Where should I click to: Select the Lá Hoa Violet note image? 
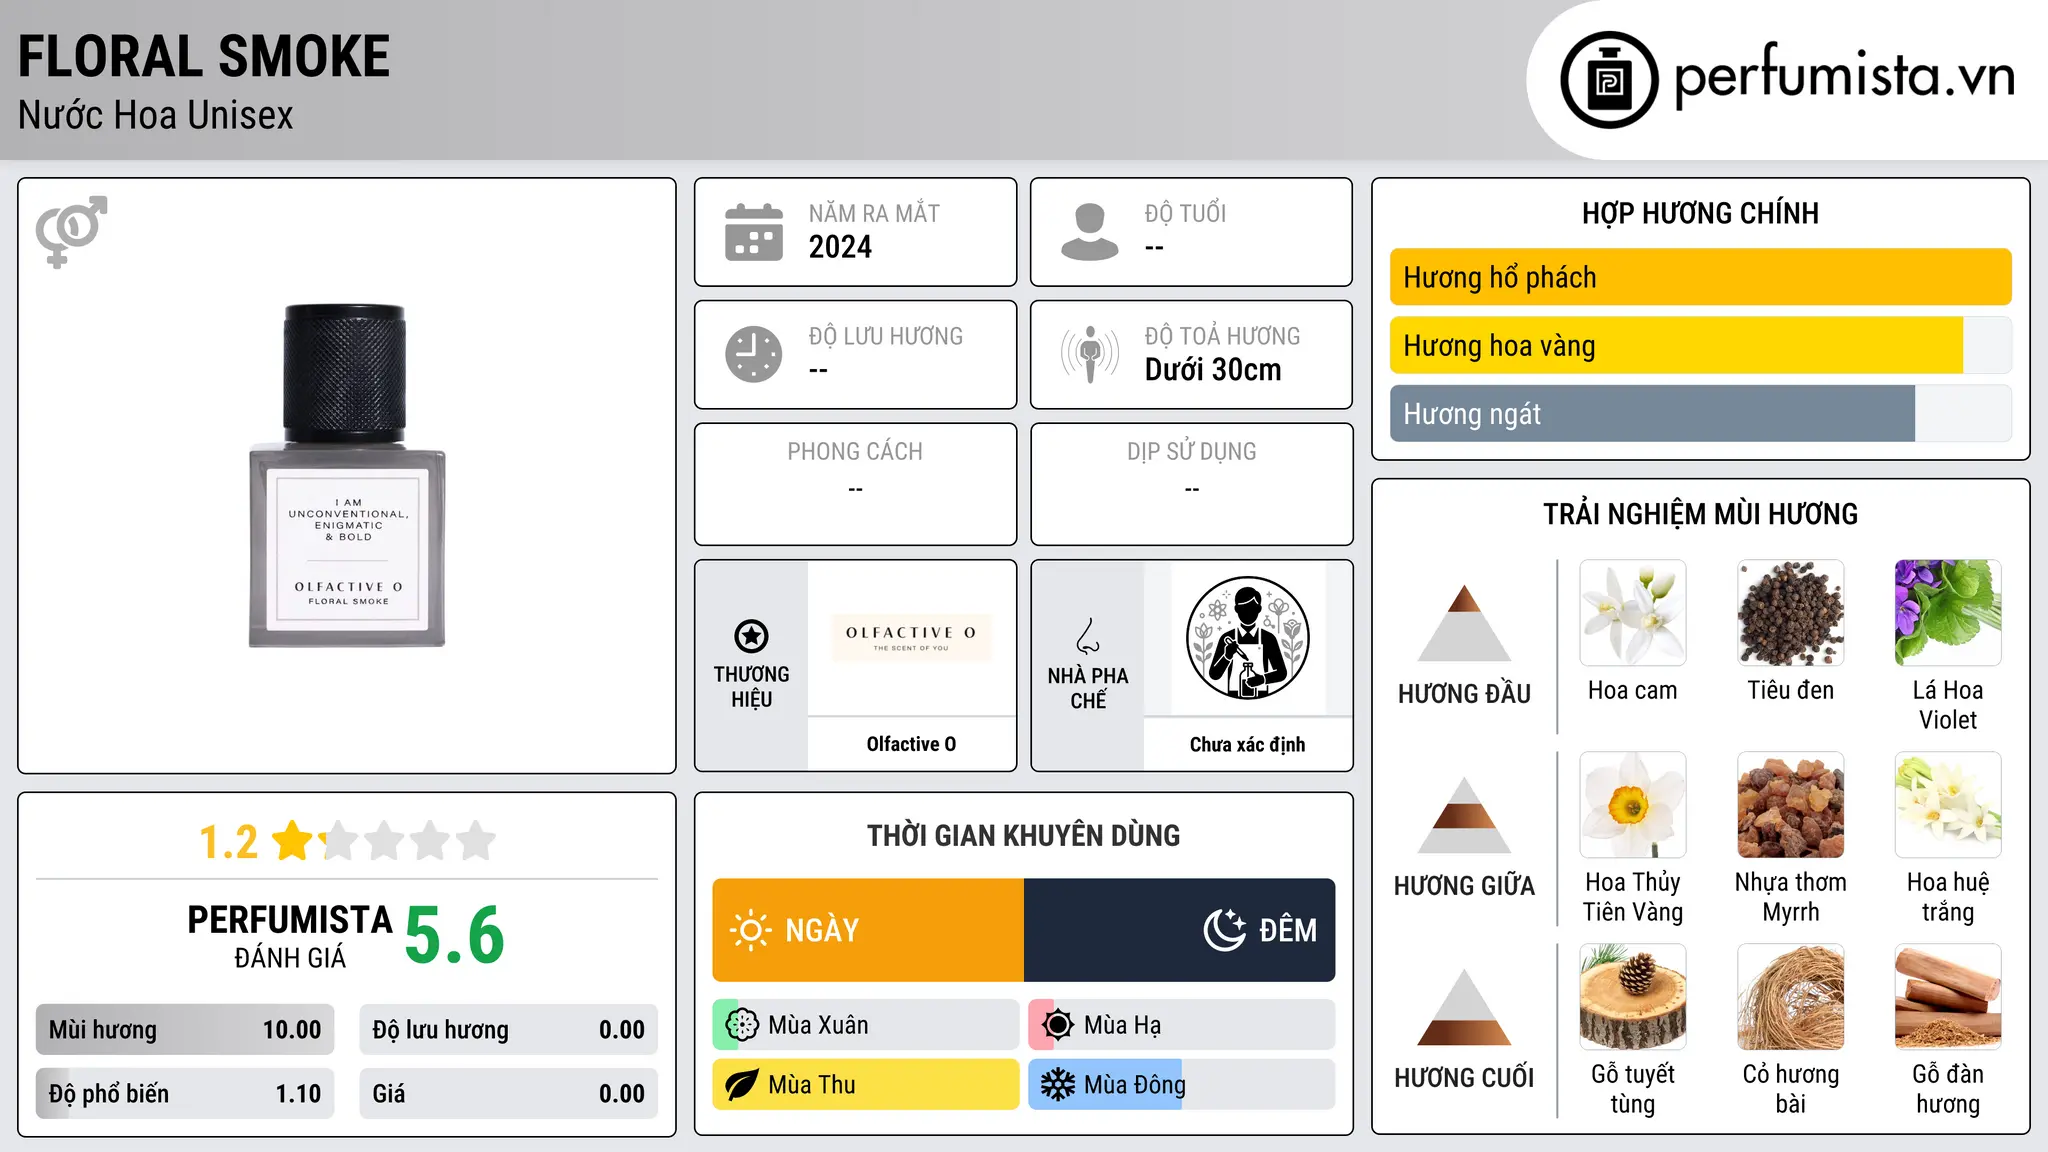point(1948,613)
